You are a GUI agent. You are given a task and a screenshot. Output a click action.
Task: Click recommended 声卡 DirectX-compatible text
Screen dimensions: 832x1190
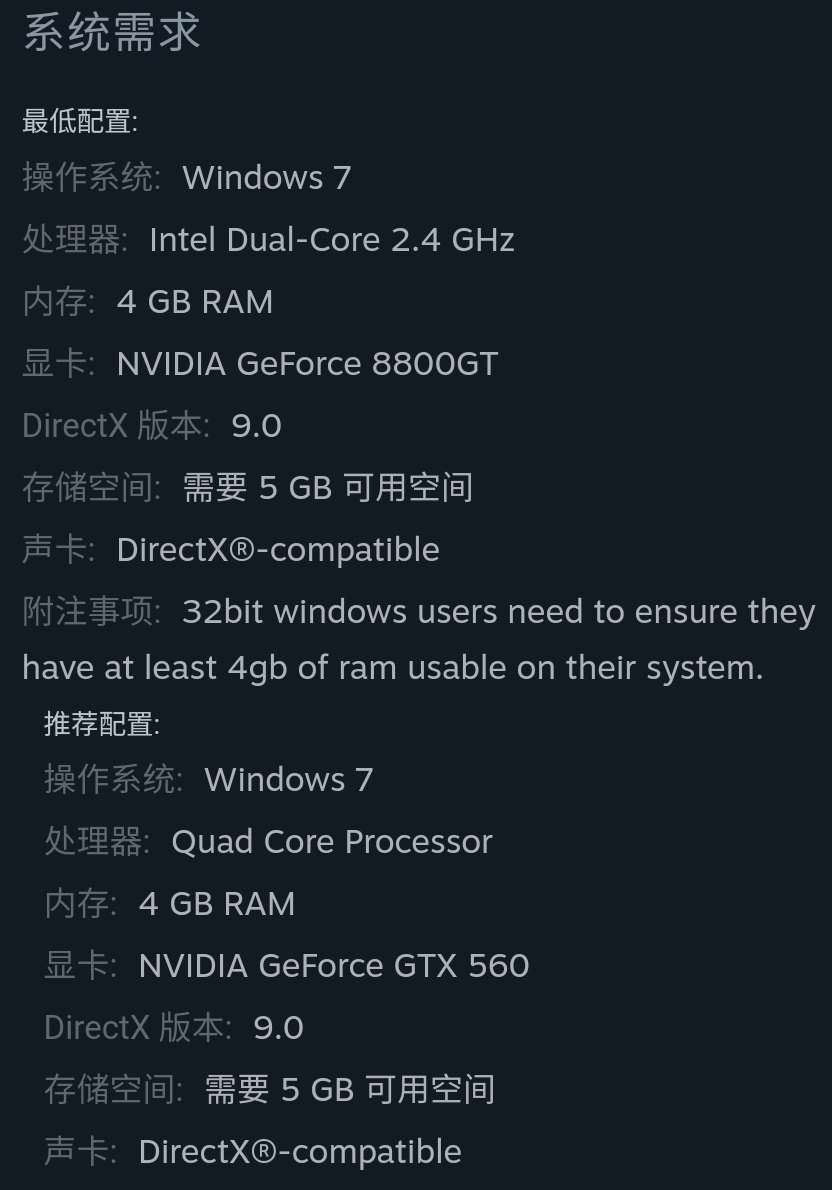tap(300, 1153)
